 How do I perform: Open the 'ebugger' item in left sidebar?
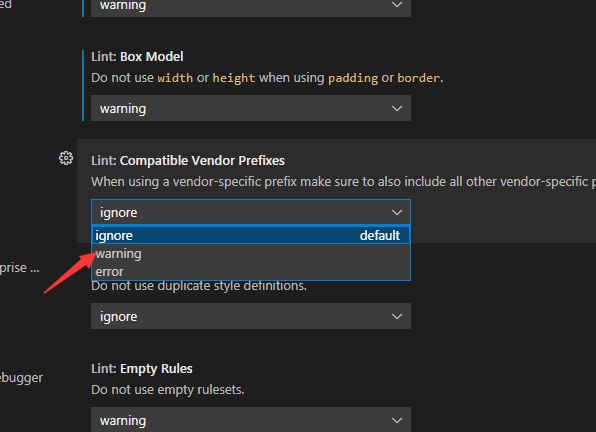click(x=21, y=378)
